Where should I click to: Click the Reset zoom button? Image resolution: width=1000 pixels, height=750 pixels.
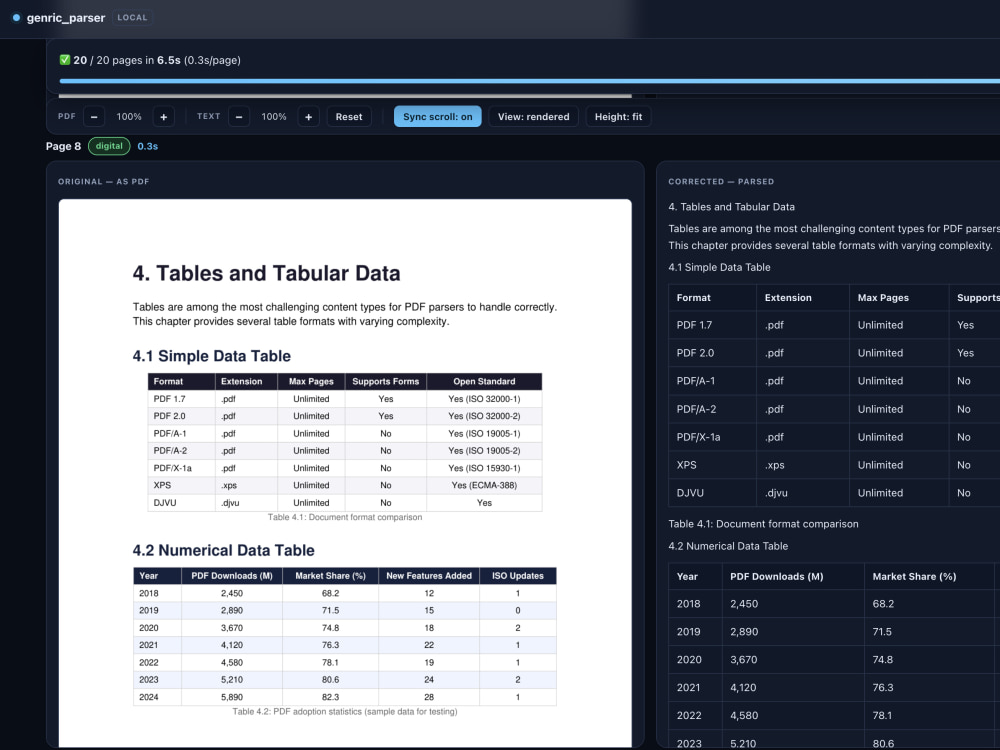pos(349,117)
